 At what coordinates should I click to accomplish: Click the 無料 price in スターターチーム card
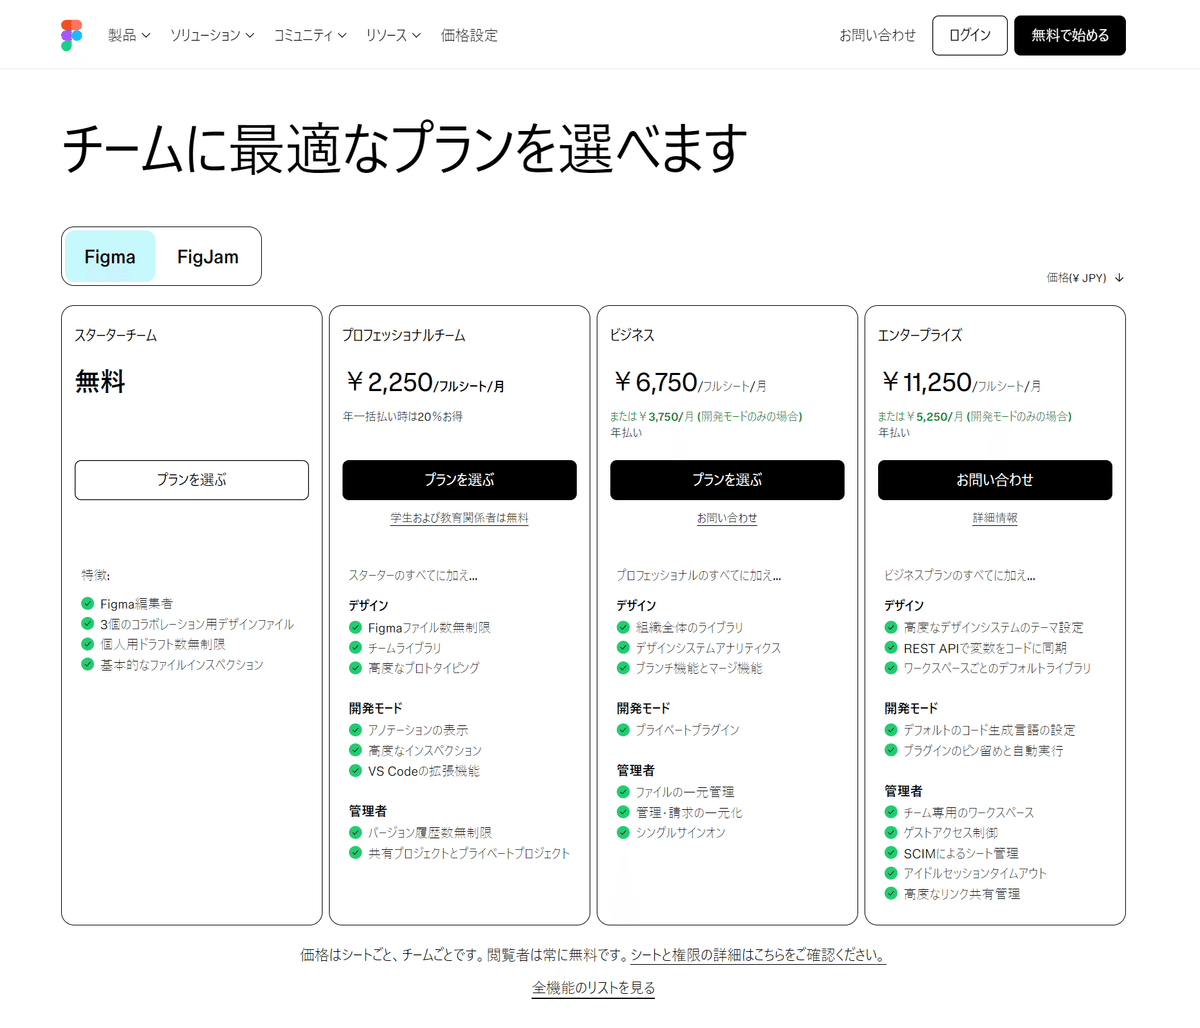point(100,382)
